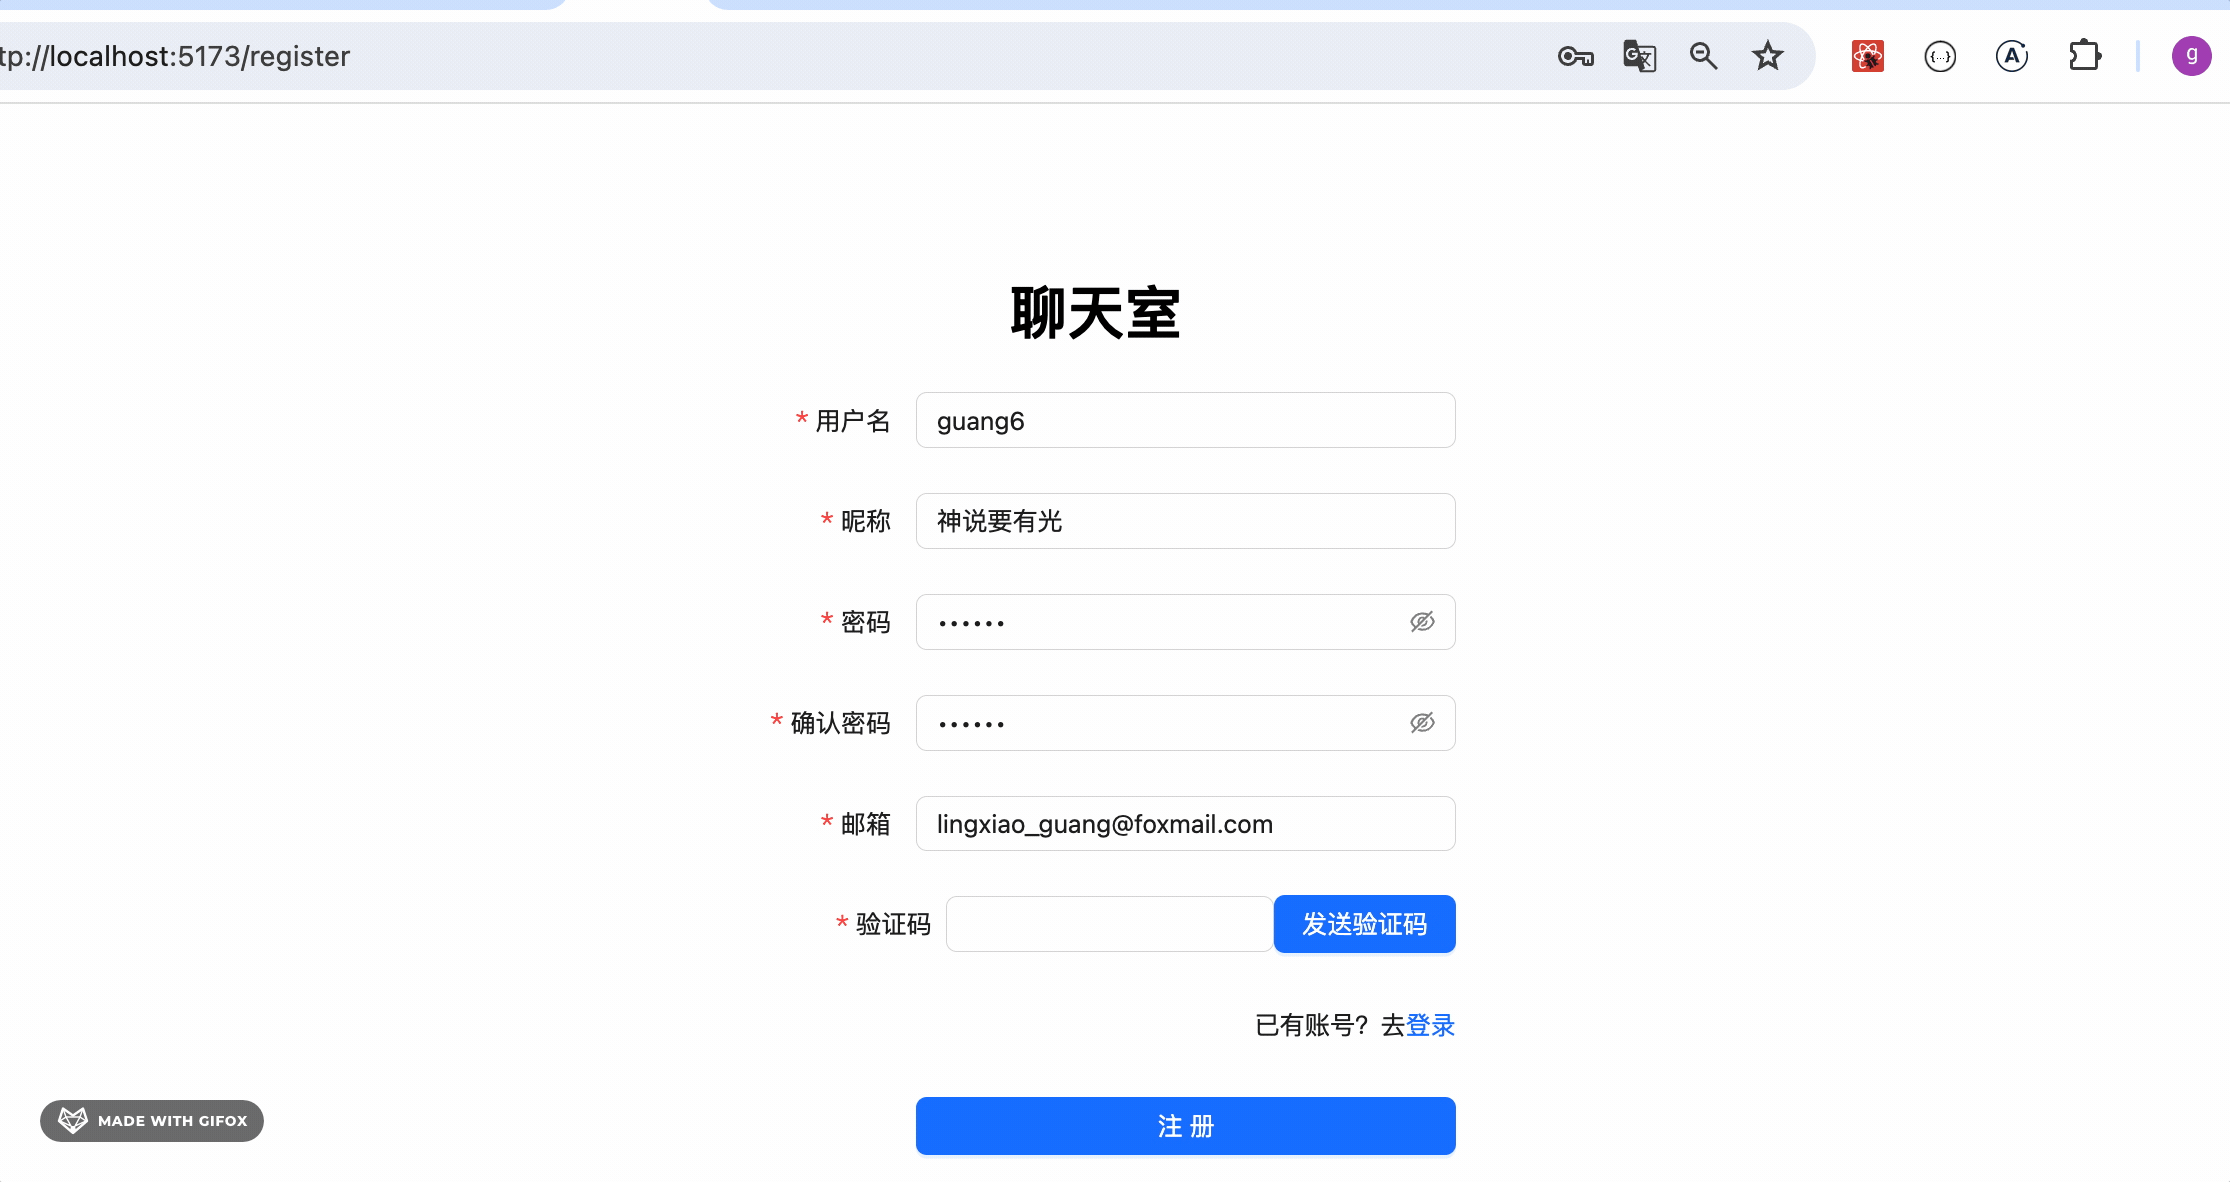Click the Google Translate icon
The width and height of the screenshot is (2230, 1182).
pos(1639,57)
